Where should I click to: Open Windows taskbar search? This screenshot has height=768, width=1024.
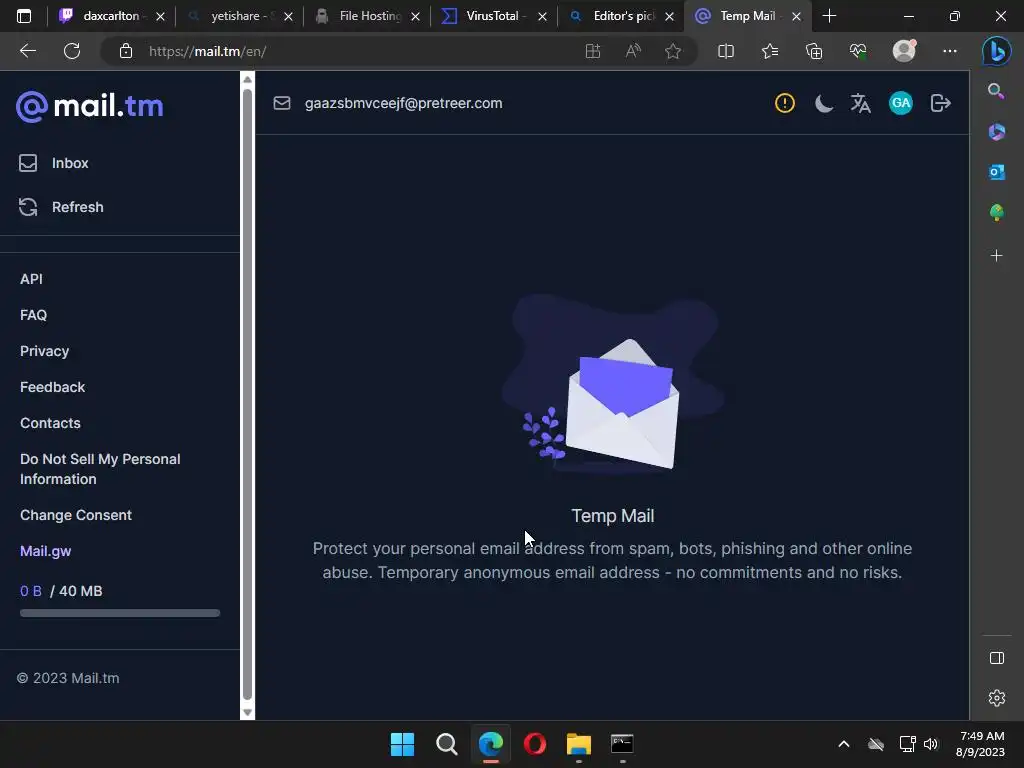click(x=447, y=744)
